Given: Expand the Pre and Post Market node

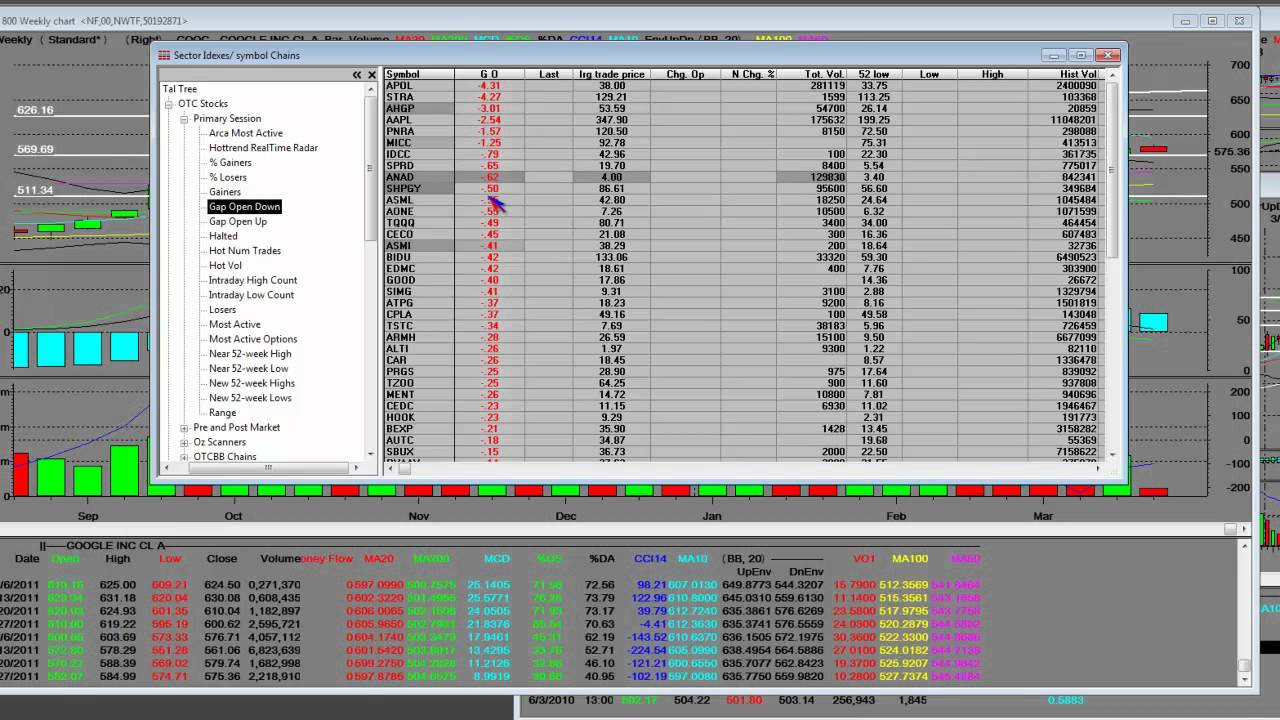Looking at the screenshot, I should pos(184,428).
